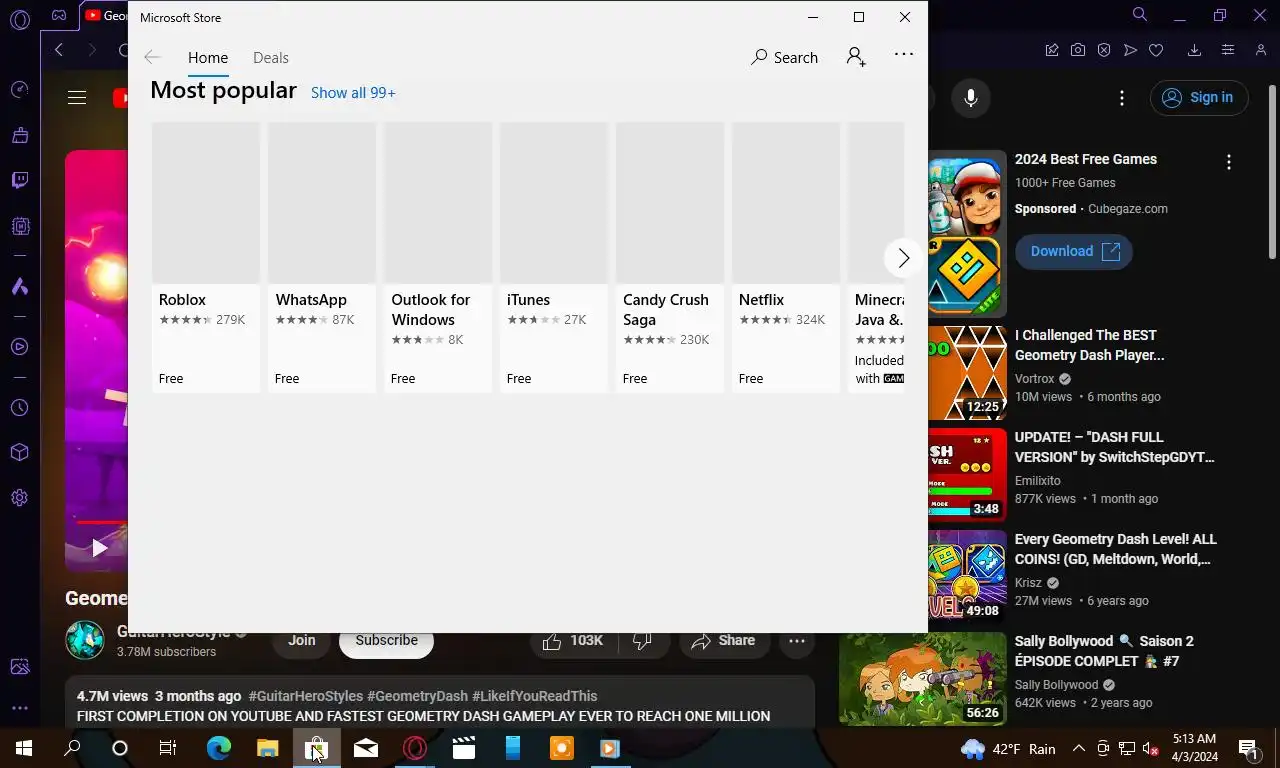Open Opera downloads icon
This screenshot has width=1280, height=768.
pyautogui.click(x=1194, y=50)
